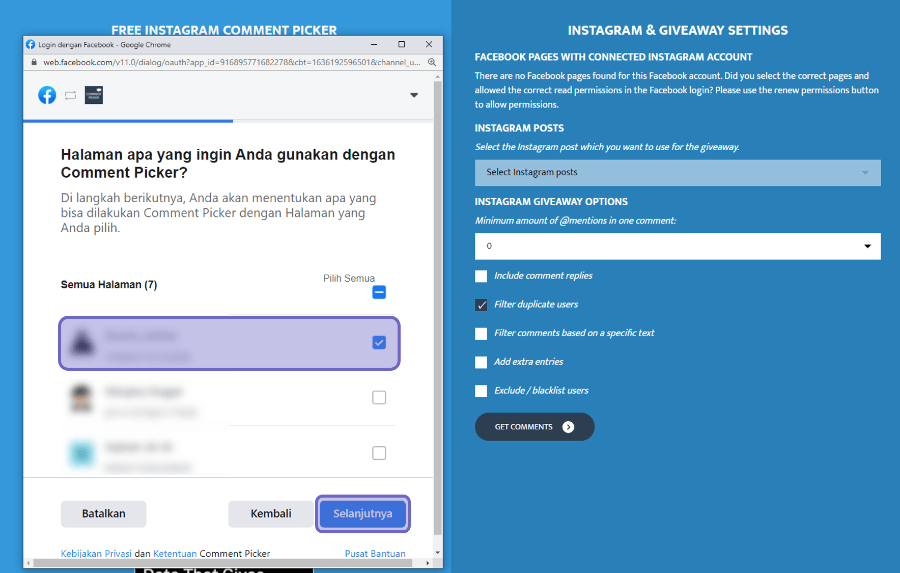This screenshot has width=900, height=573.
Task: Click the swap arrows icon between logos
Action: (71, 95)
